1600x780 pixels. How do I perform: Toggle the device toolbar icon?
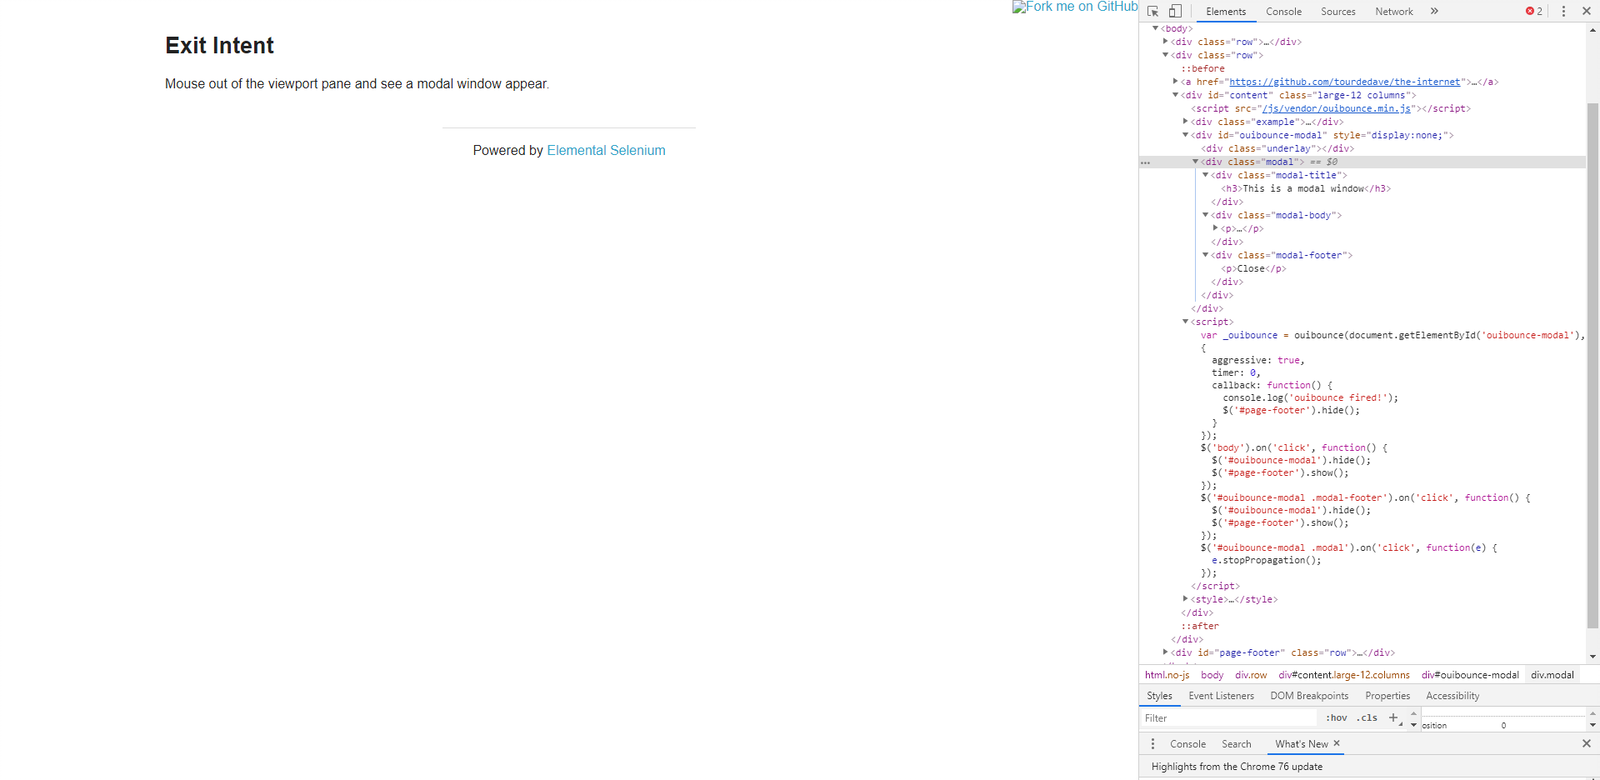pos(1176,11)
